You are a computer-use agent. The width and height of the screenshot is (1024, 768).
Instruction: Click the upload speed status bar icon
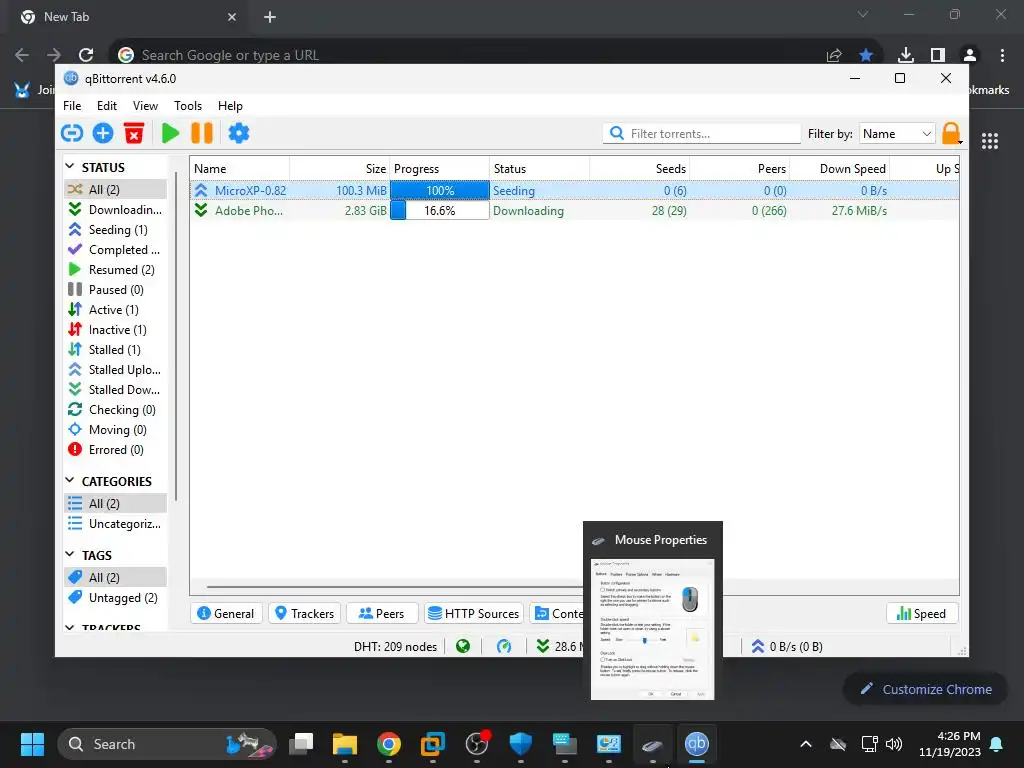click(758, 647)
